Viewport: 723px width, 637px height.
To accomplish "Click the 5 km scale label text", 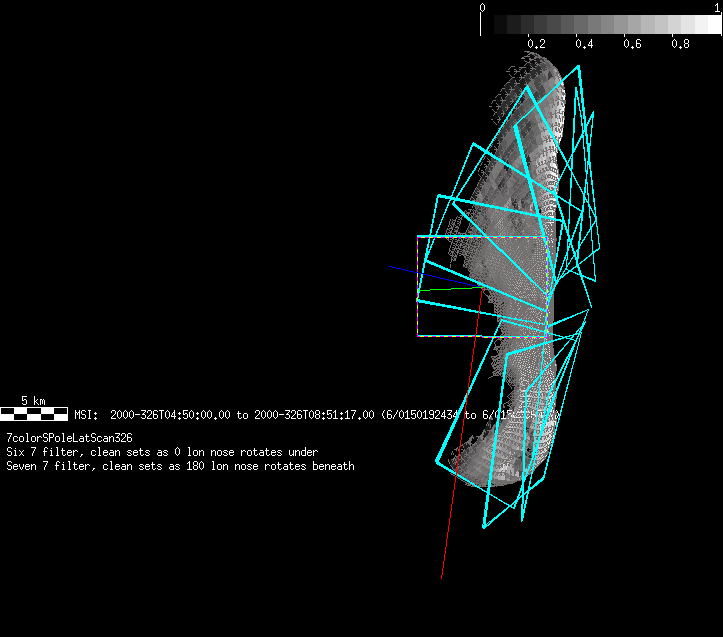I will (x=33, y=401).
